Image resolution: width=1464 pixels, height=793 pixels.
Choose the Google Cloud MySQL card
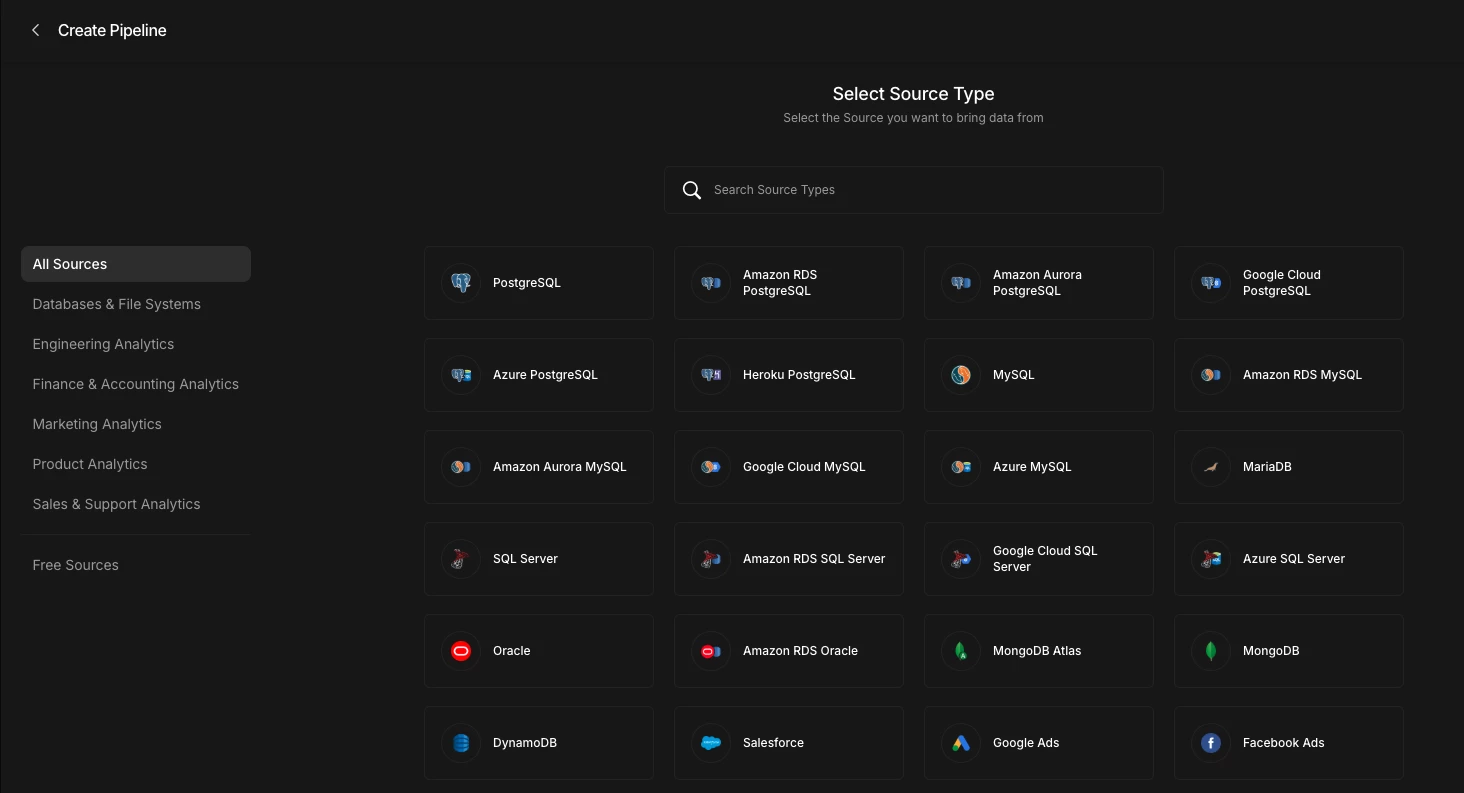[789, 467]
